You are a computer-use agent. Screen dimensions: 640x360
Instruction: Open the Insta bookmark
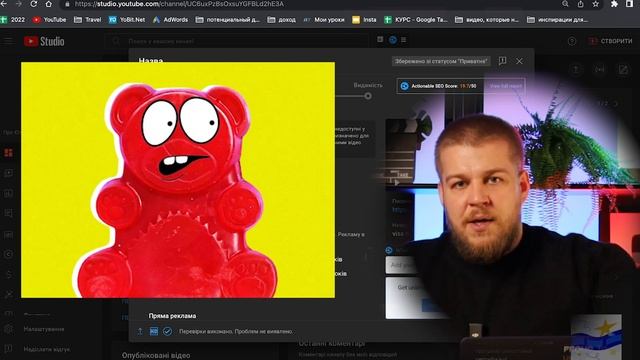(364, 20)
